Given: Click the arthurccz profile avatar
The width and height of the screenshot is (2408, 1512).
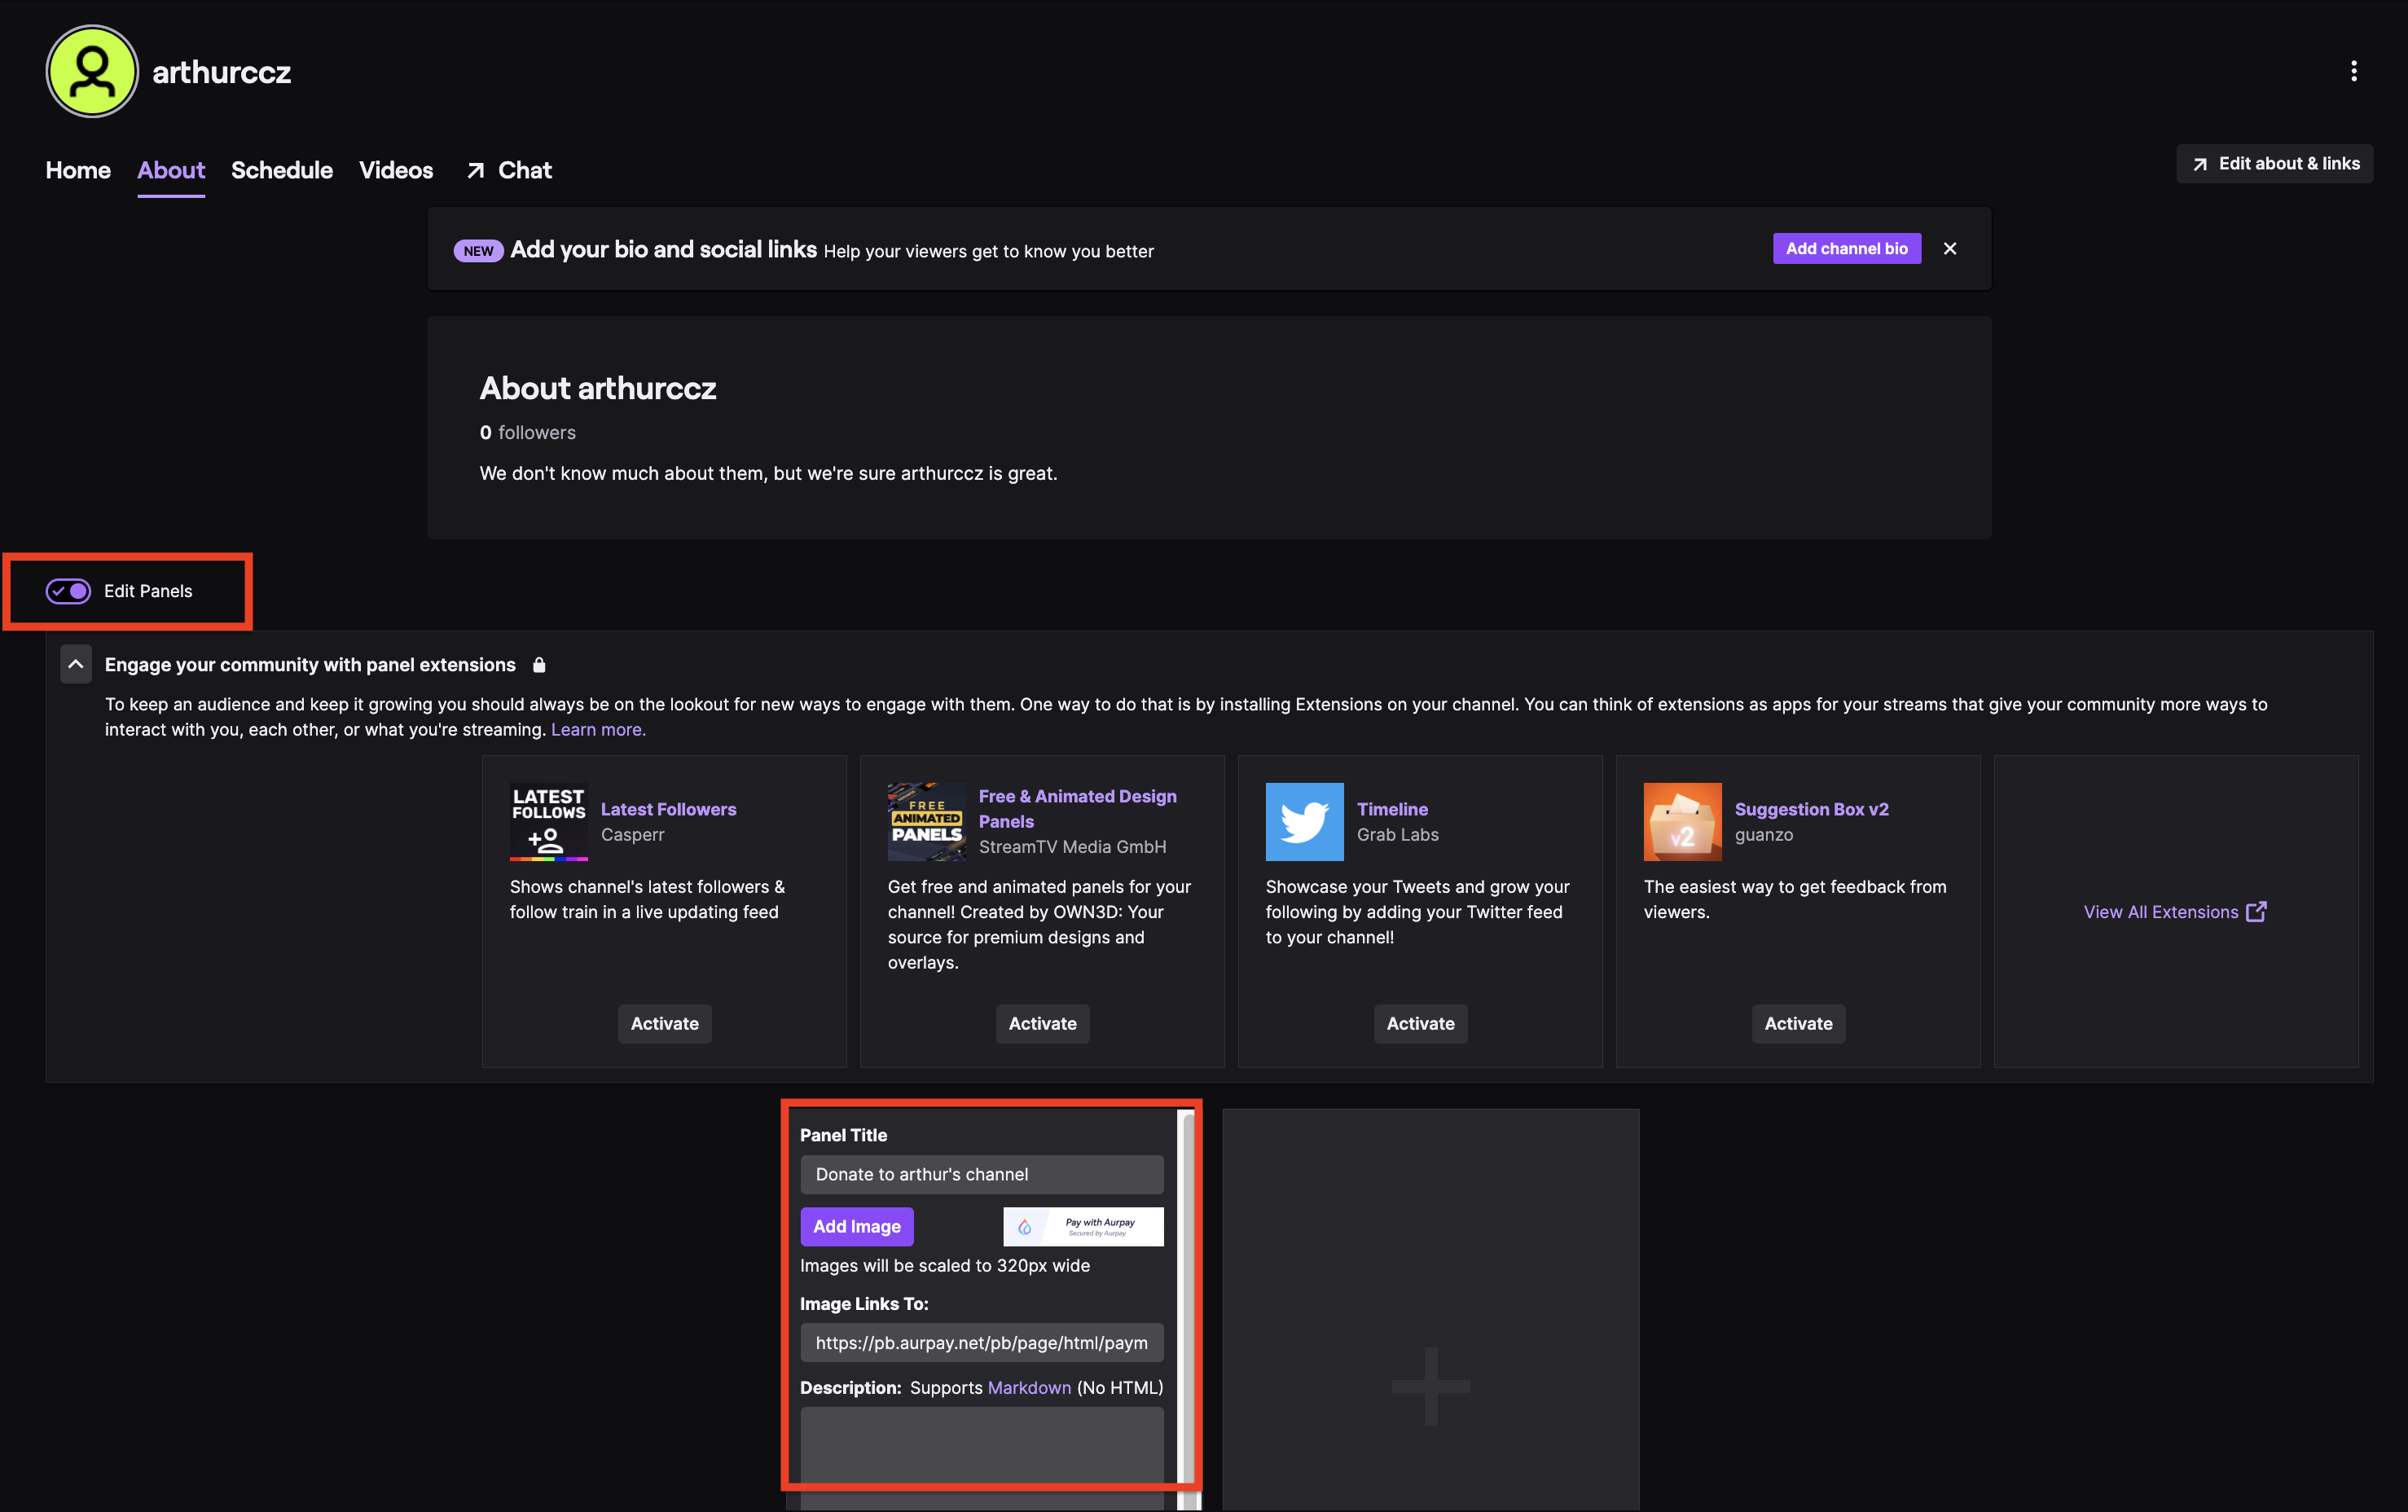Looking at the screenshot, I should pos(92,72).
